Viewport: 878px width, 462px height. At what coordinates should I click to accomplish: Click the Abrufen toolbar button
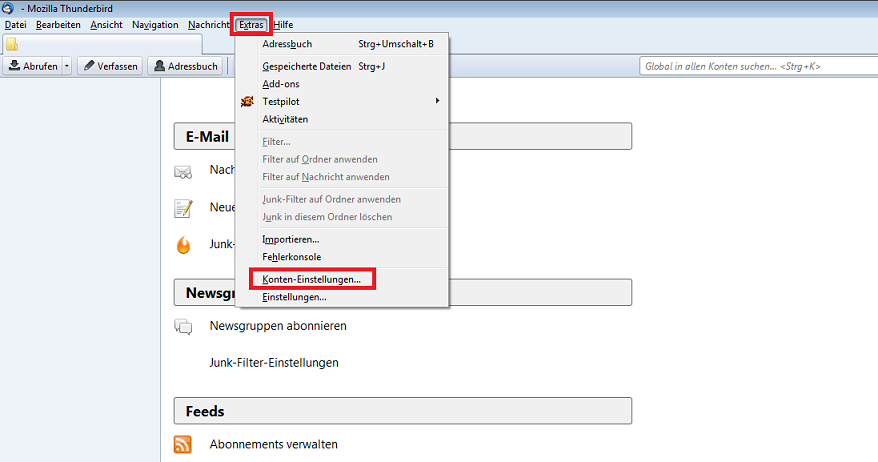[33, 66]
